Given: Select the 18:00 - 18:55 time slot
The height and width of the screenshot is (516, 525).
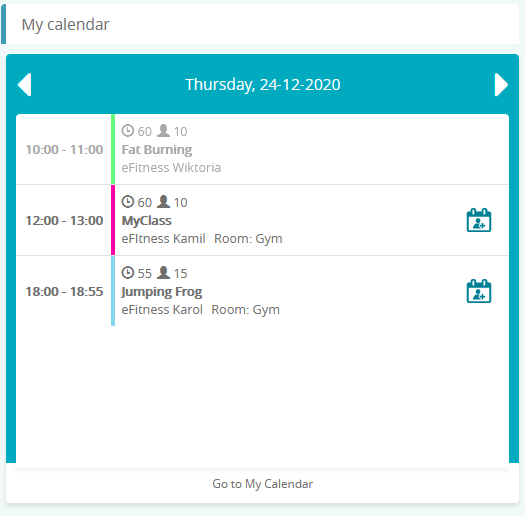Looking at the screenshot, I should [x=64, y=291].
